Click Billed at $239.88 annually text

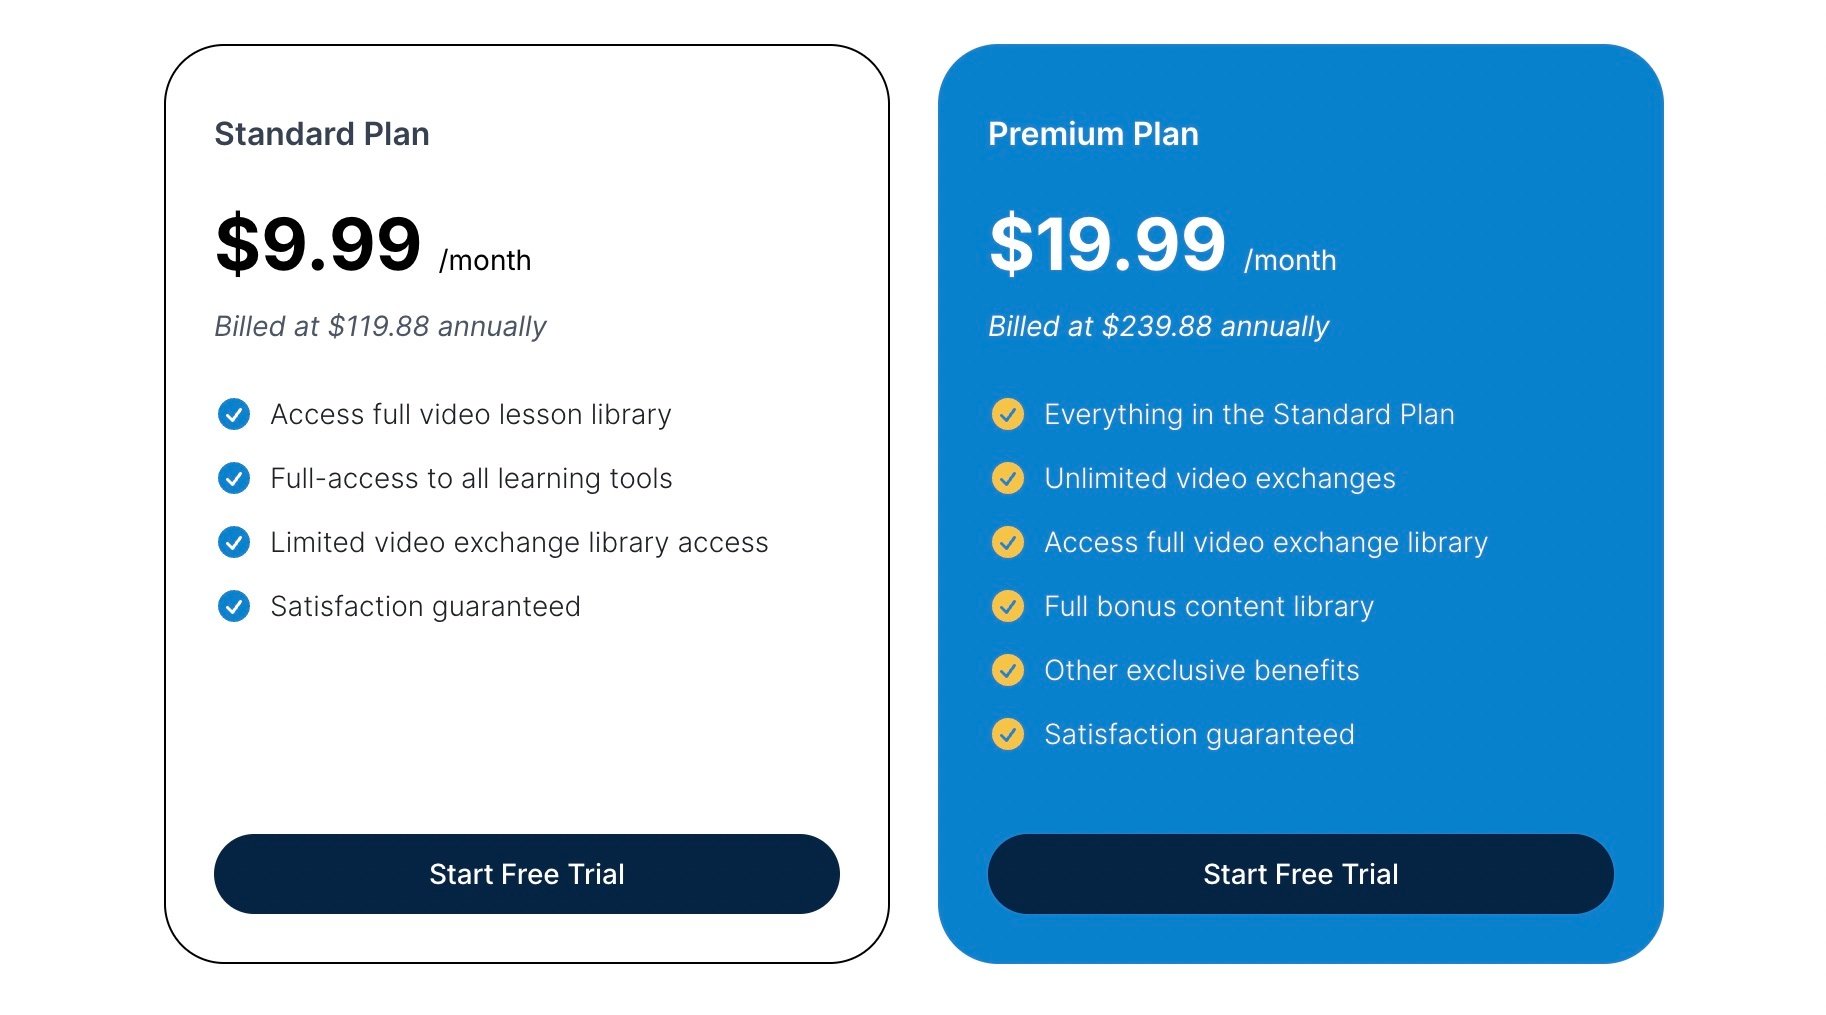click(1158, 327)
